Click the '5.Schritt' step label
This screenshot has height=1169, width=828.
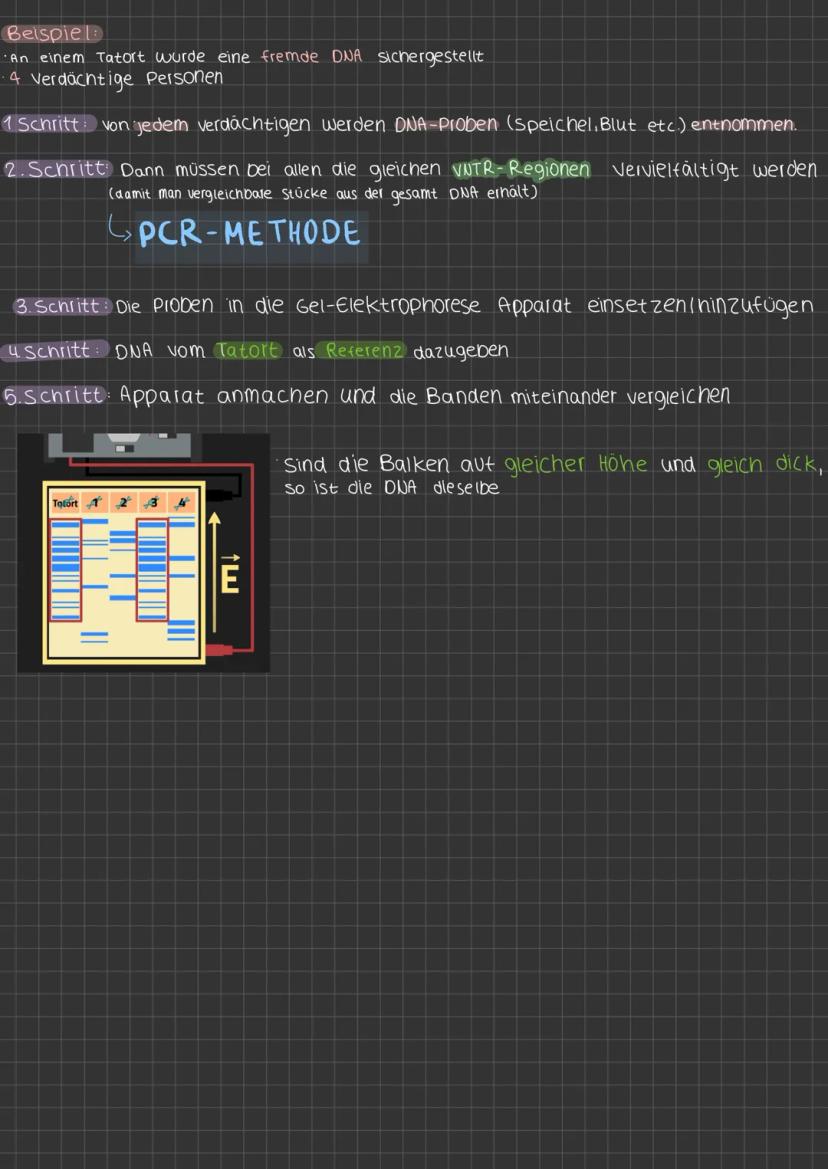click(56, 395)
